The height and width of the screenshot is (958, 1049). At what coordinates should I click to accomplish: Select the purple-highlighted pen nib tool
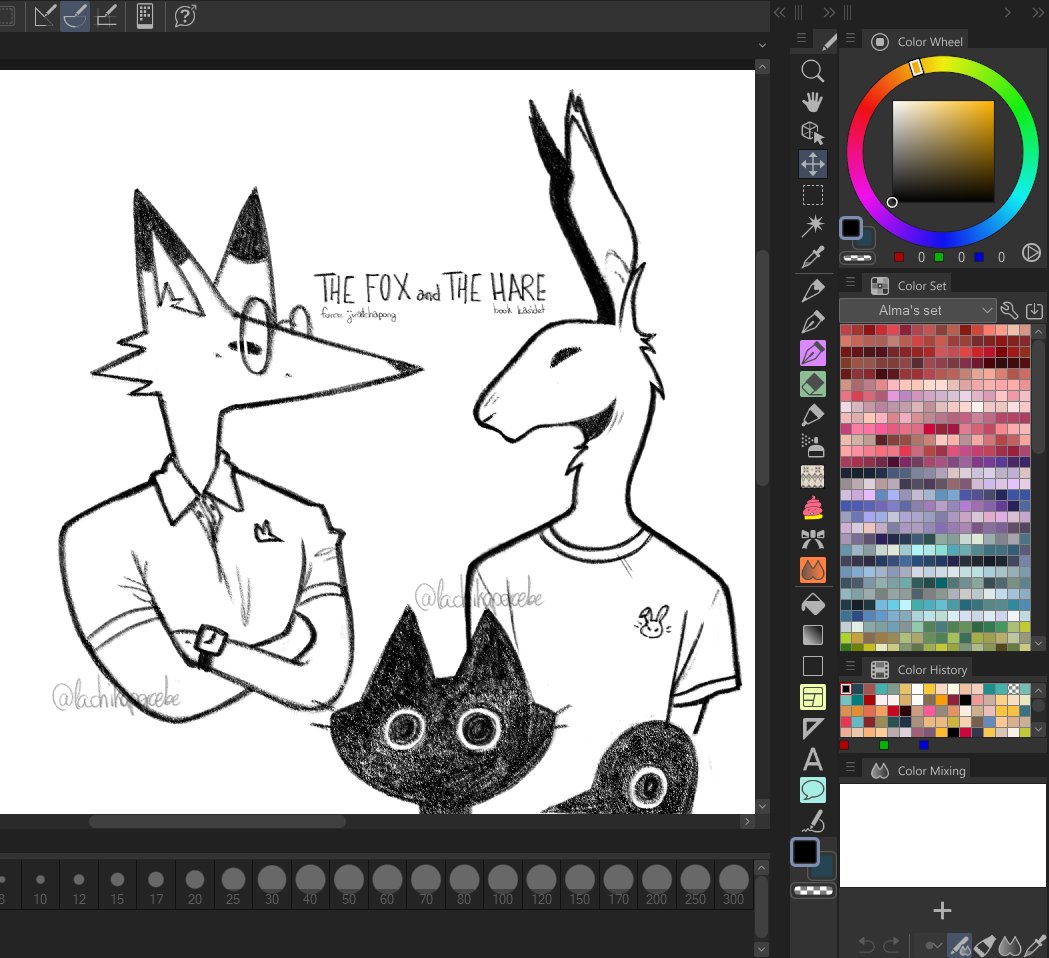812,353
